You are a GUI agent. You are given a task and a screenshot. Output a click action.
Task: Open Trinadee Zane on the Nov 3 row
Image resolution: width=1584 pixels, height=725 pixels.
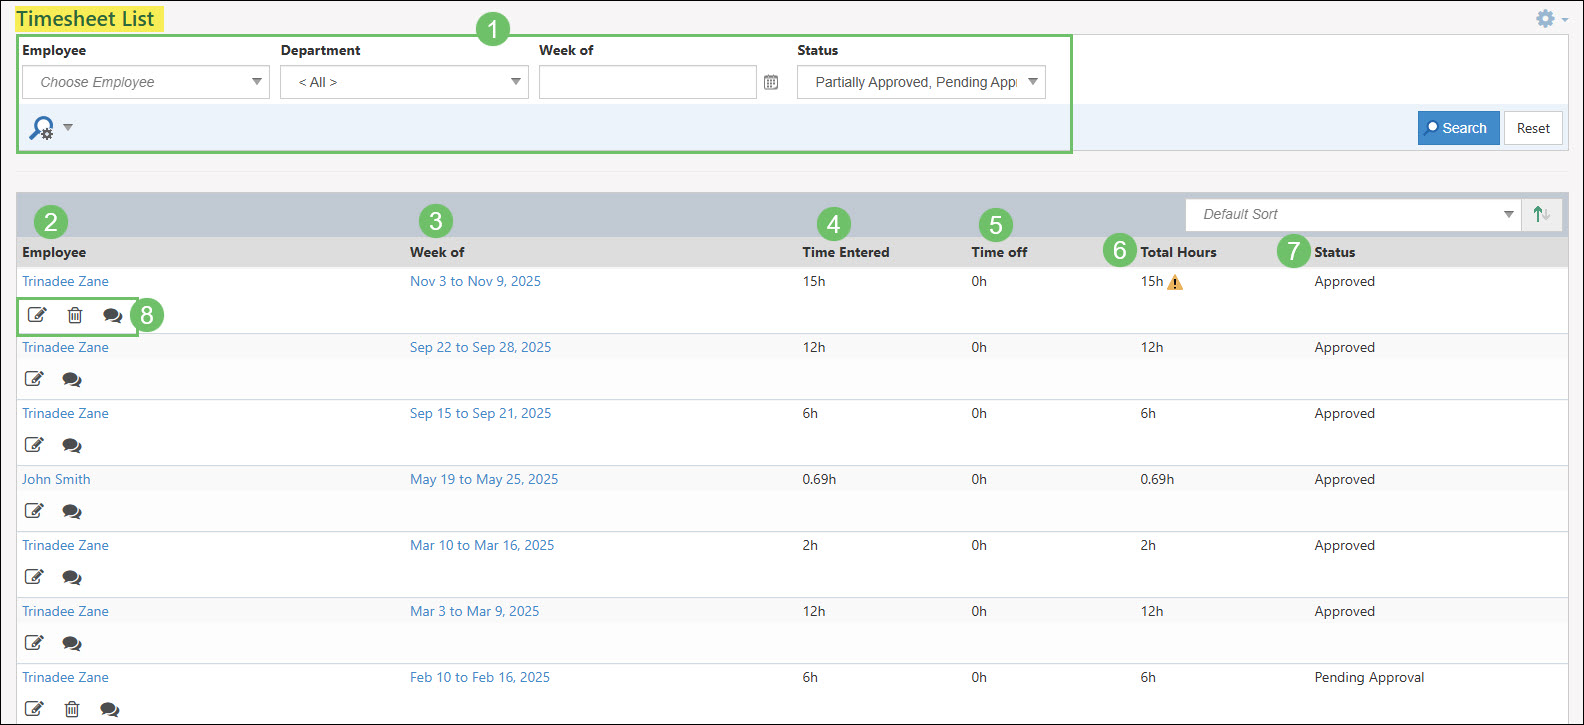(x=65, y=281)
